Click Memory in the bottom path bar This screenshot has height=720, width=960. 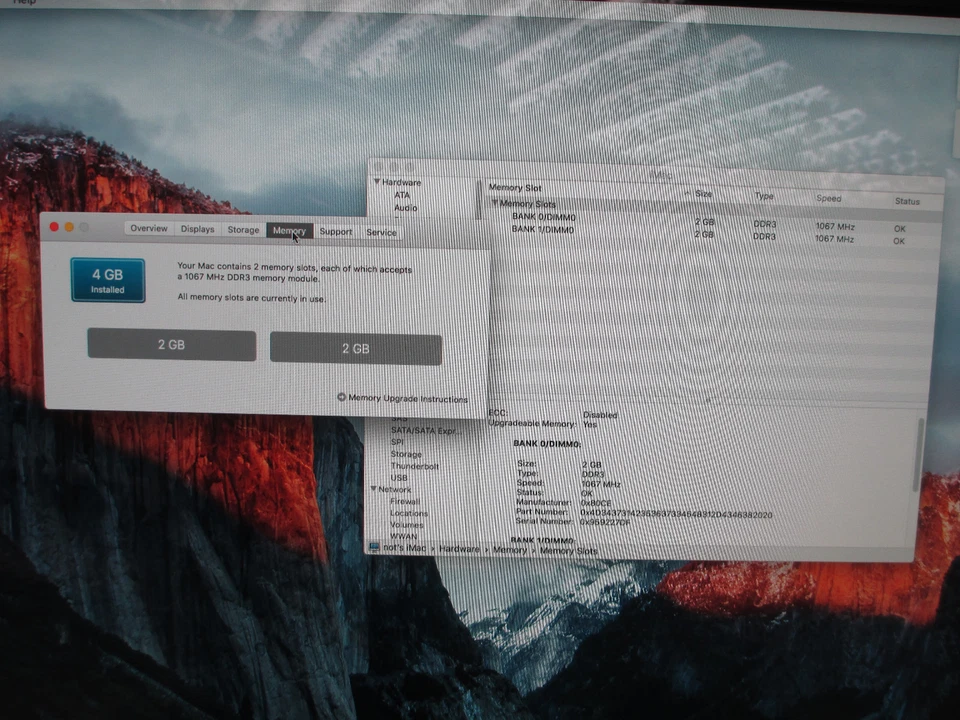pyautogui.click(x=509, y=550)
